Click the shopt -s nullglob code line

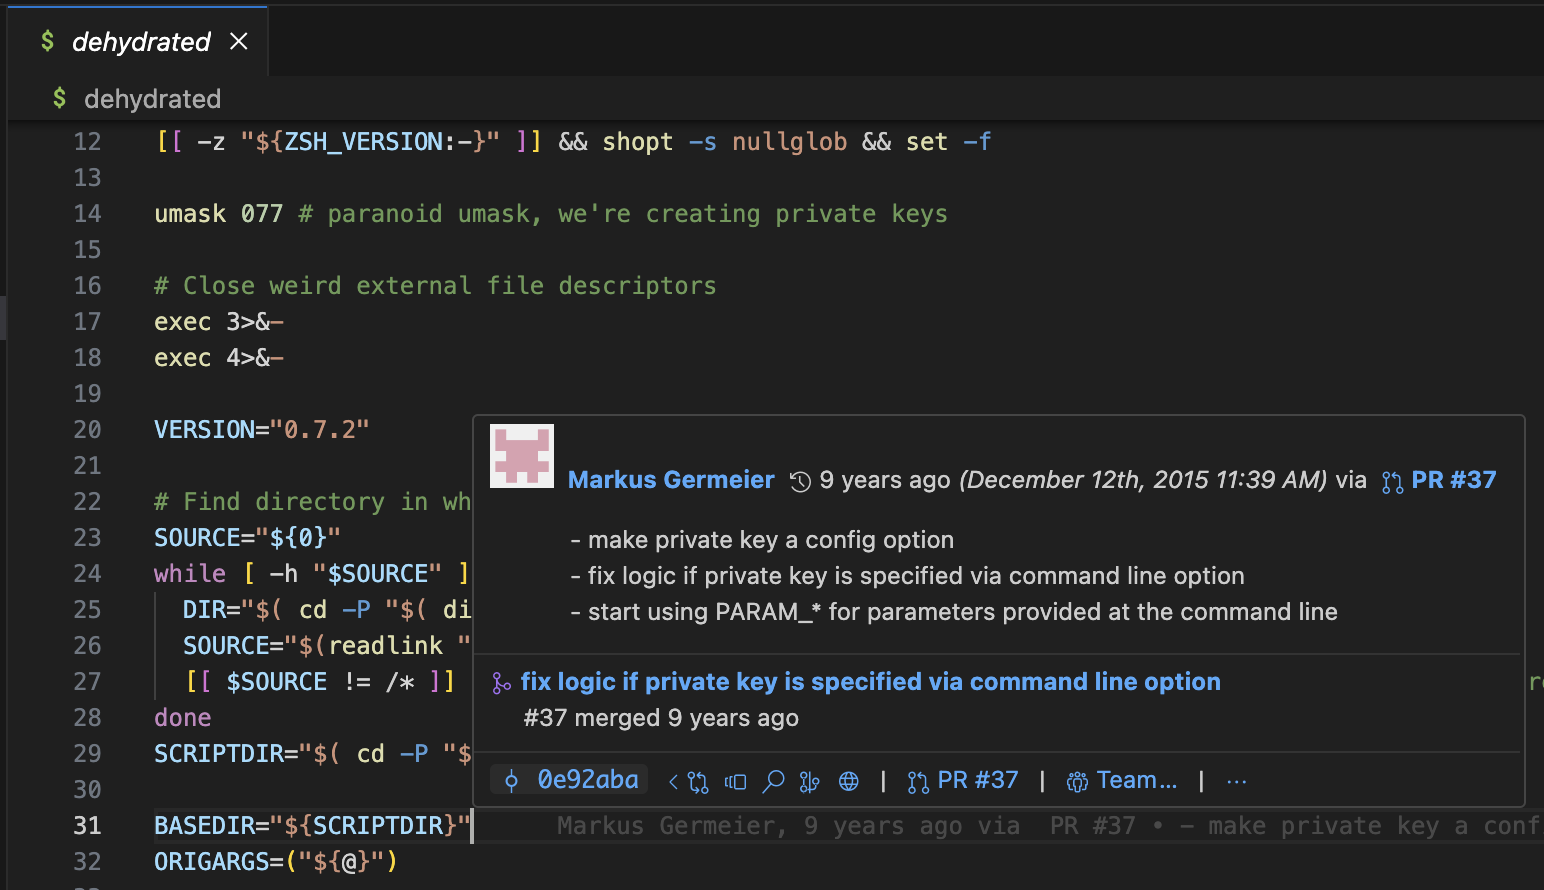click(573, 142)
